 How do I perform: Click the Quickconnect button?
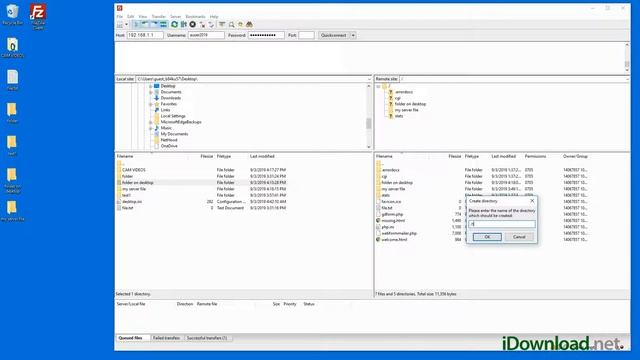point(333,35)
